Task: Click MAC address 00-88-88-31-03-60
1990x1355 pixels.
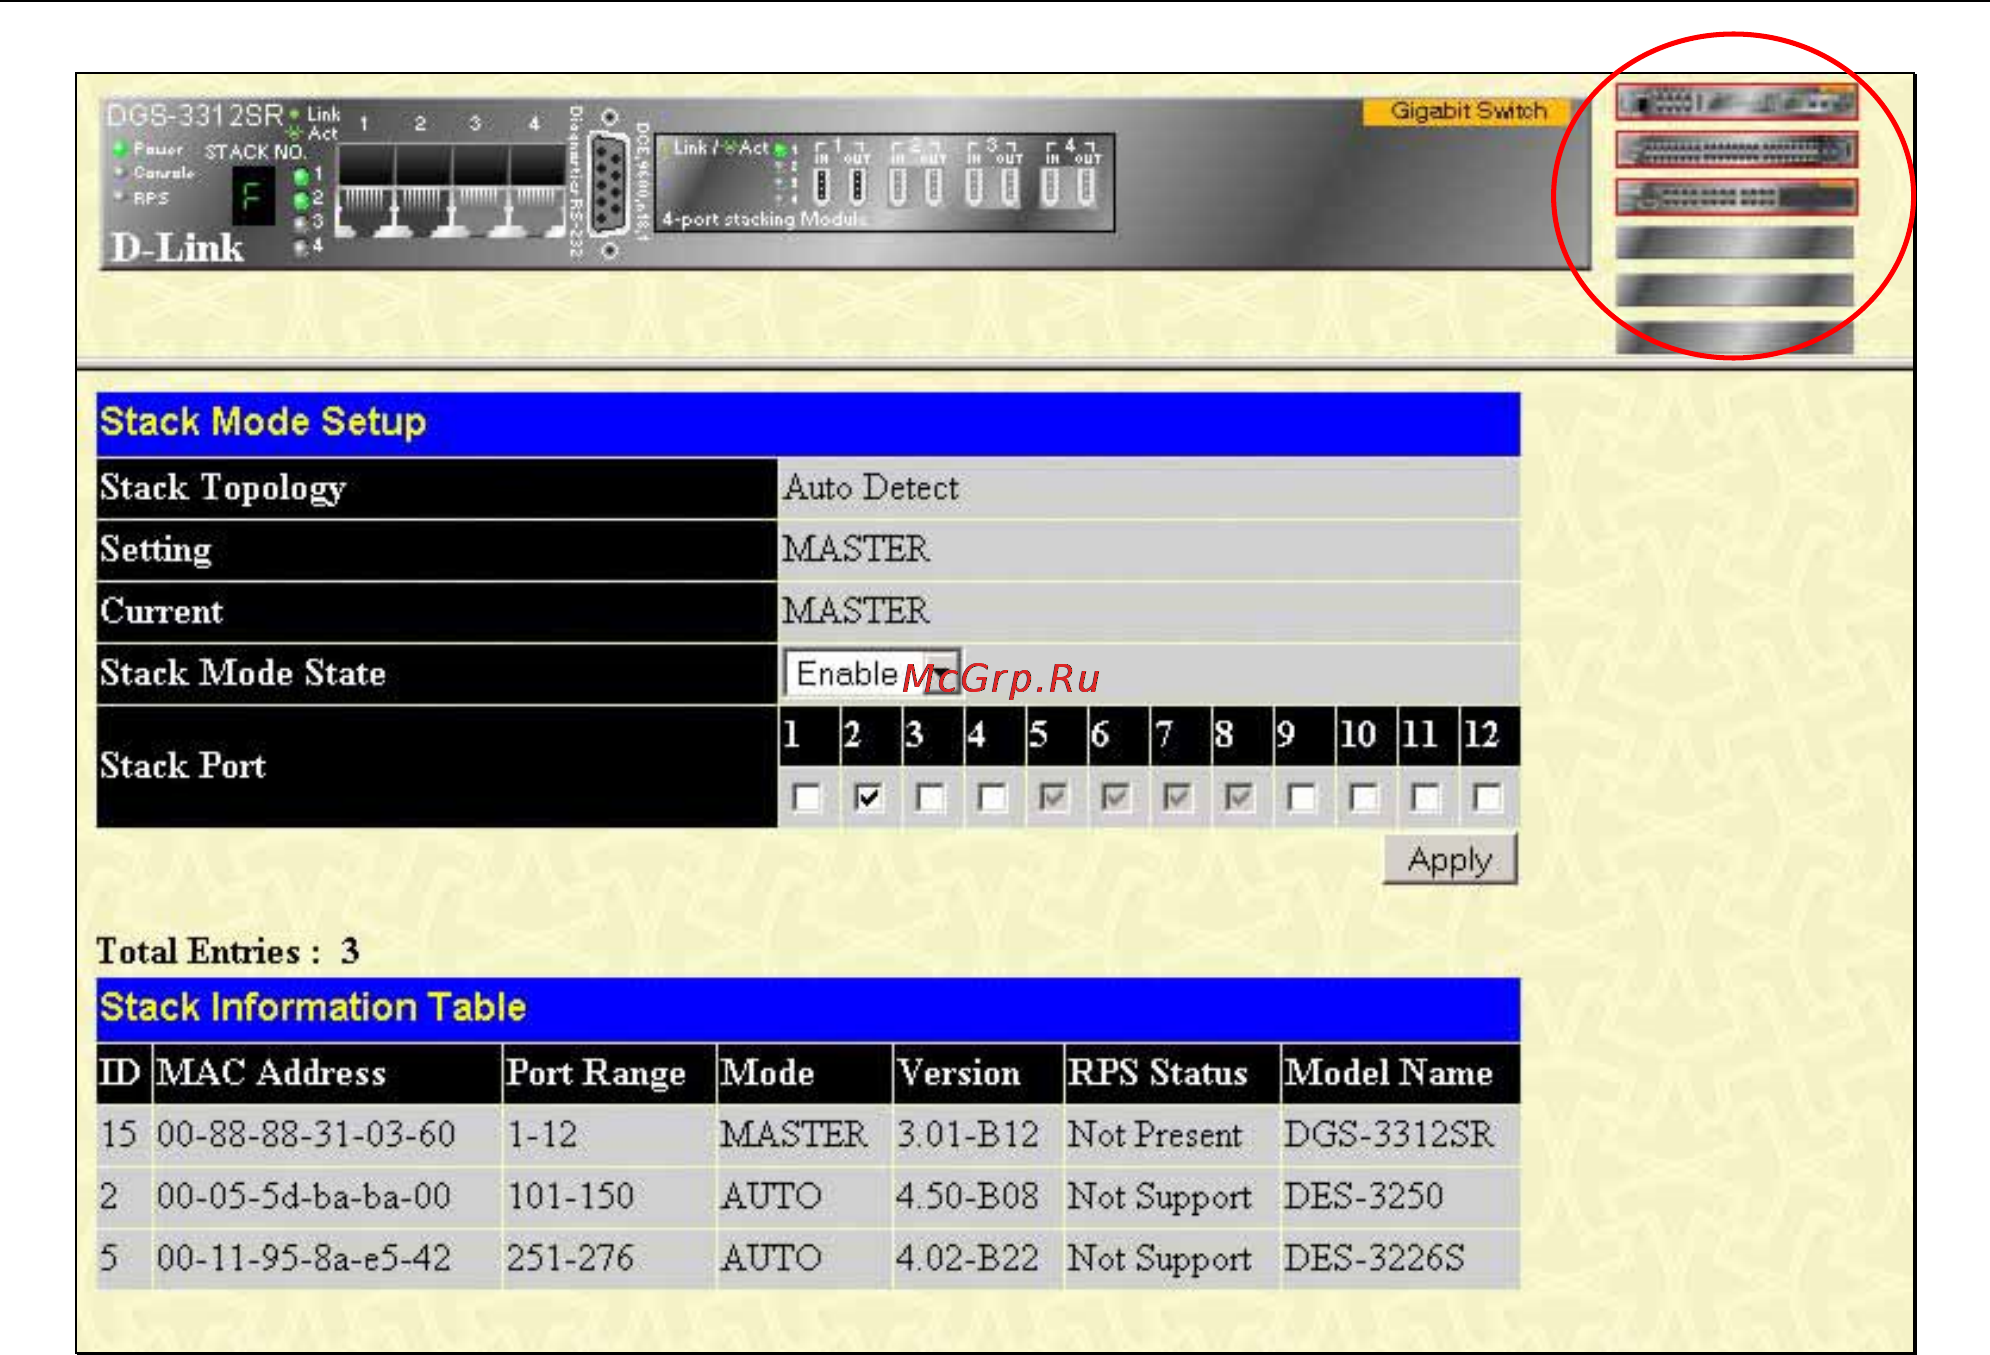Action: click(x=306, y=1135)
